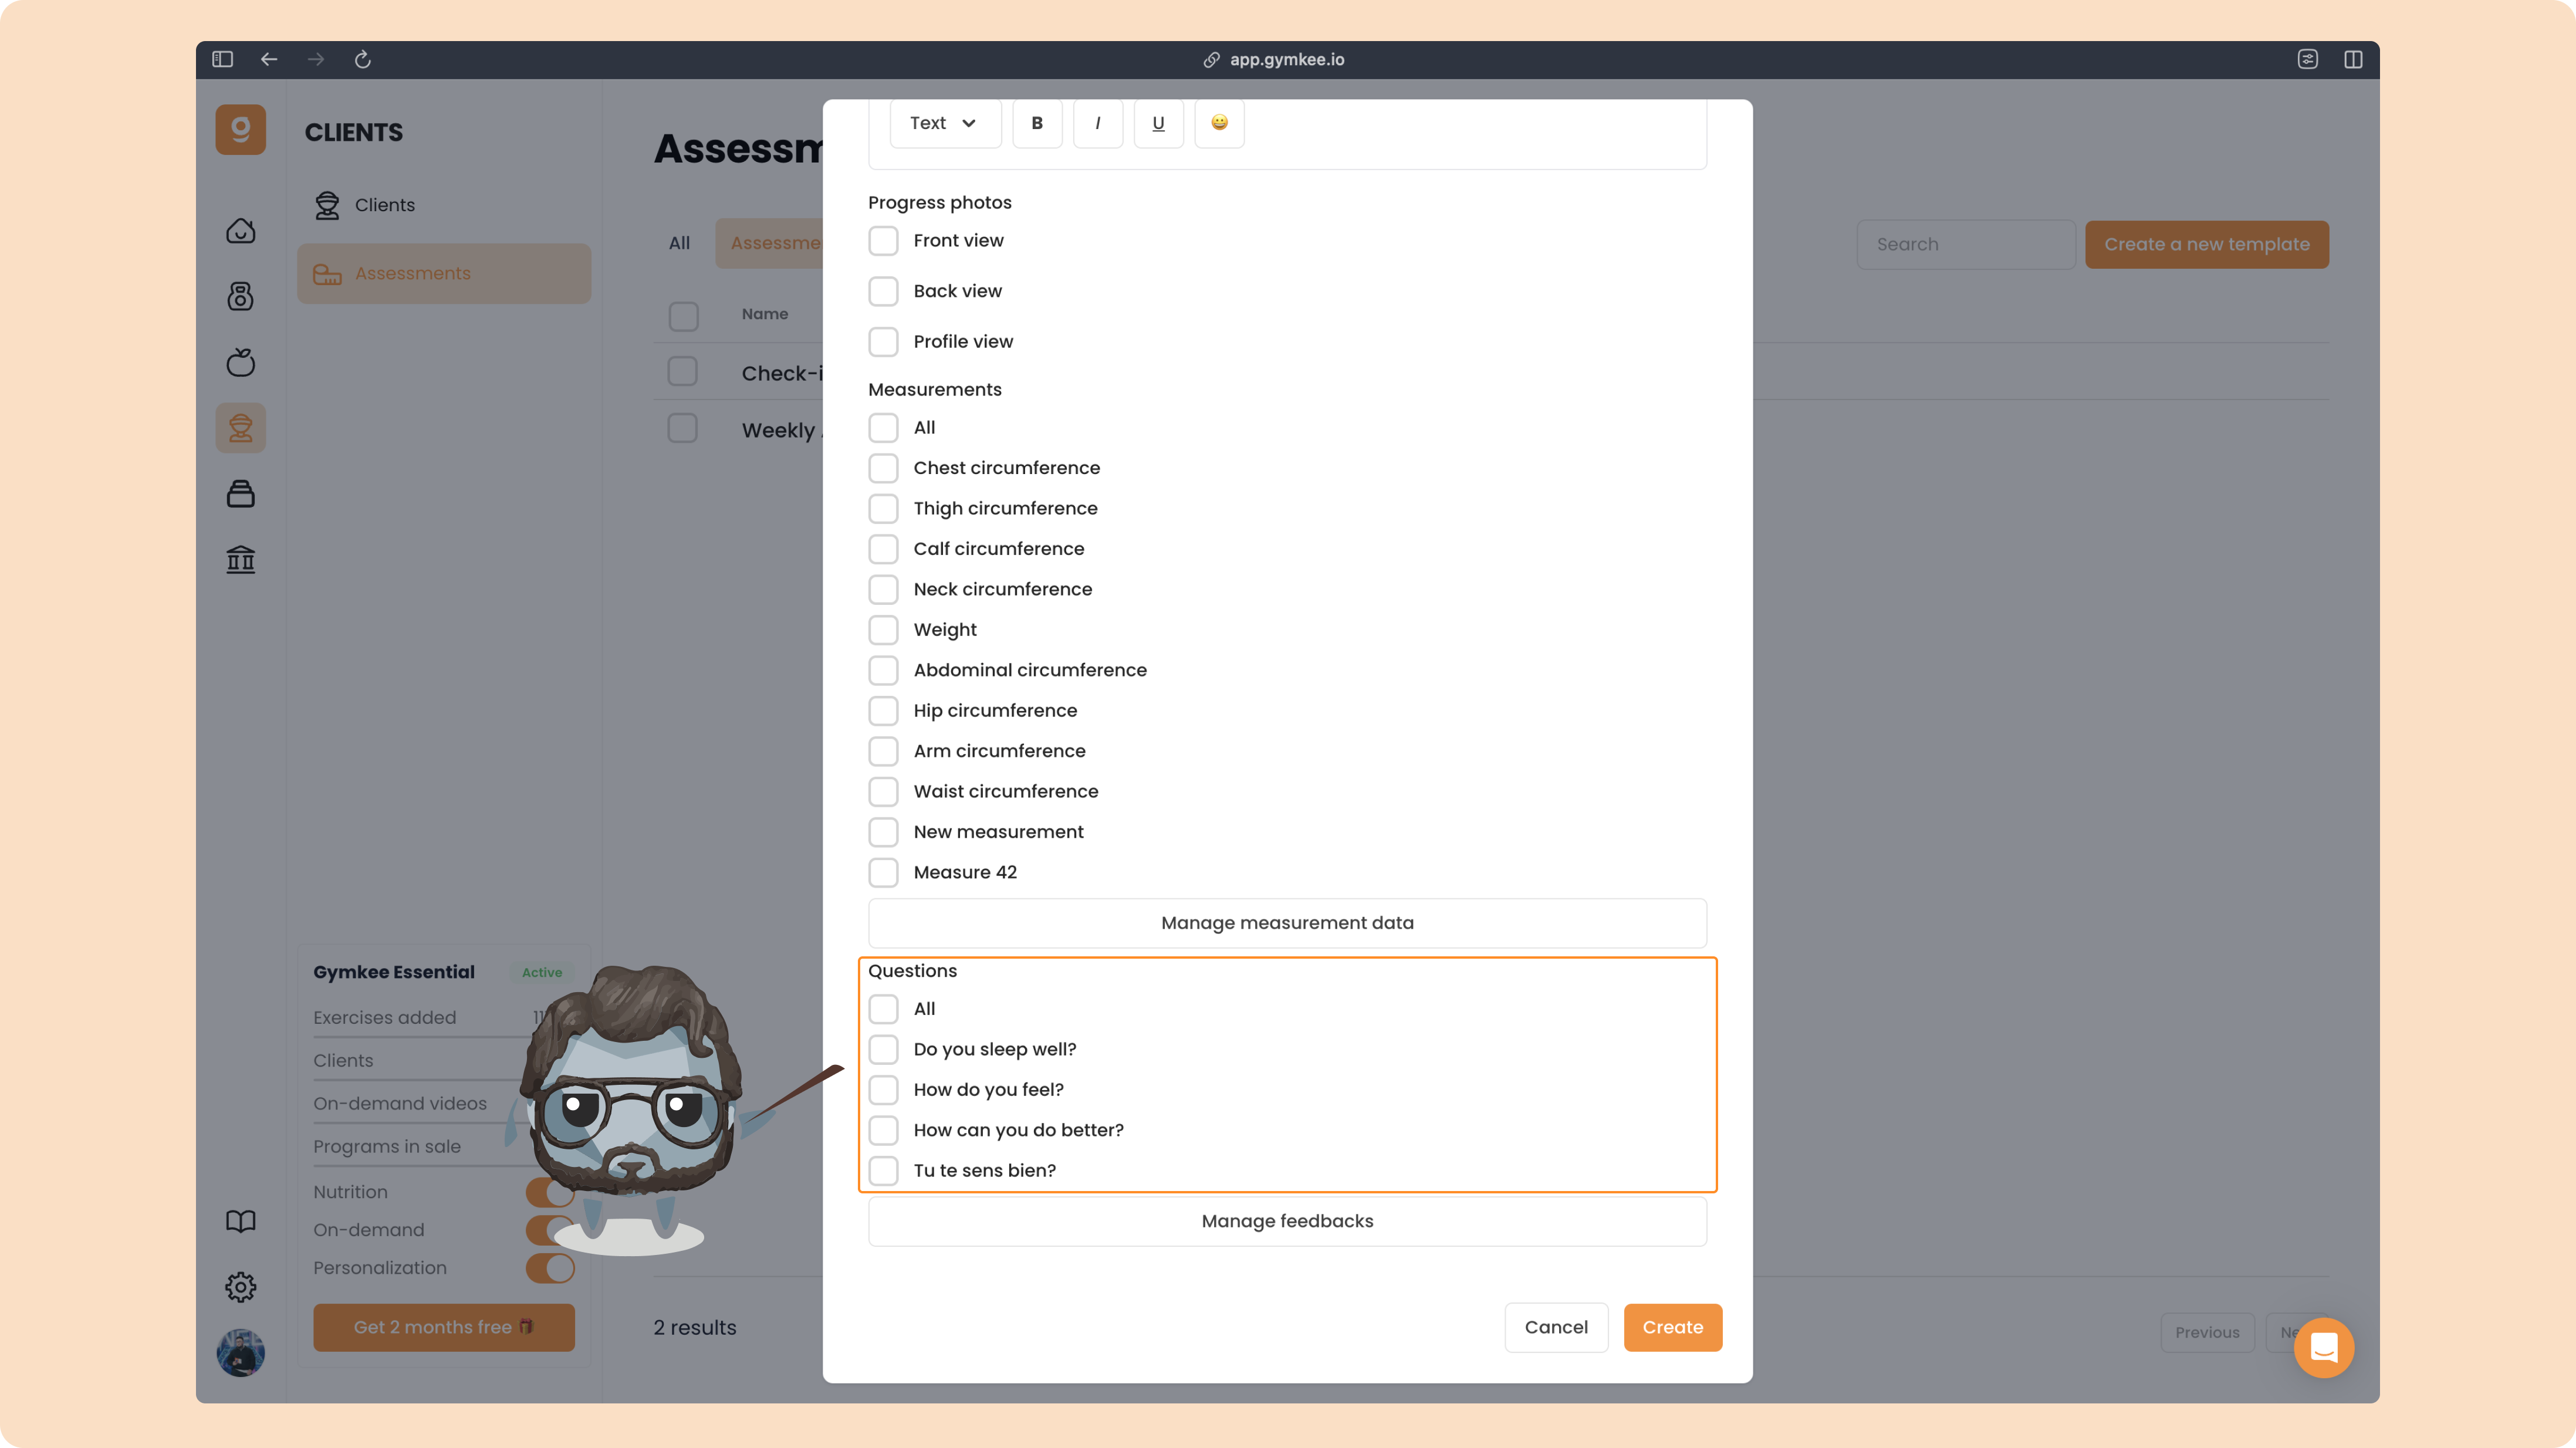Check Waist circumference
2576x1448 pixels.
[883, 791]
